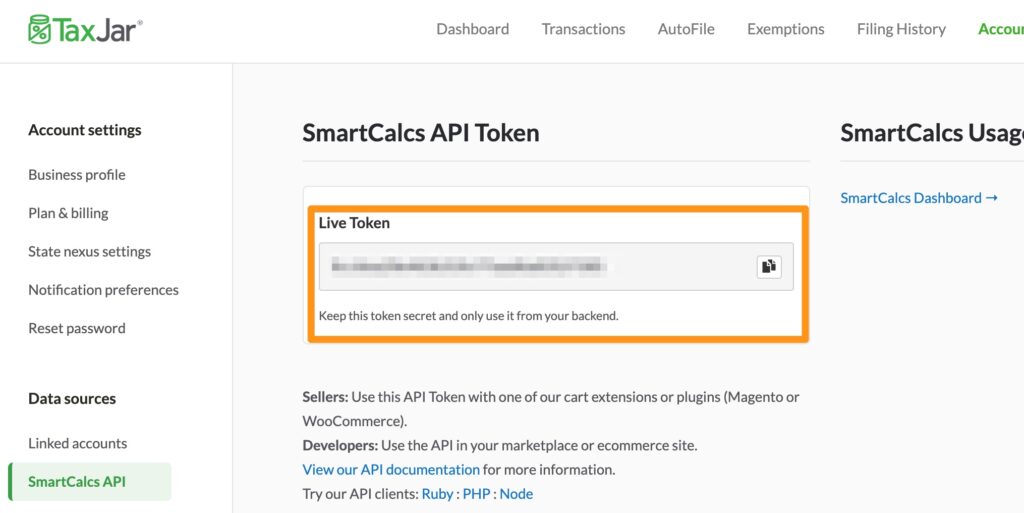Click View our API documentation link
The width and height of the screenshot is (1024, 513).
coord(391,469)
